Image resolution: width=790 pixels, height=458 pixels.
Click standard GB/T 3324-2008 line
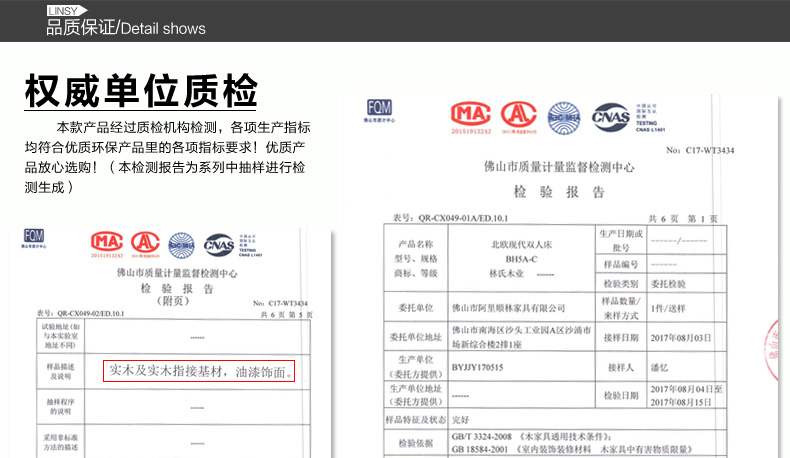pos(532,436)
